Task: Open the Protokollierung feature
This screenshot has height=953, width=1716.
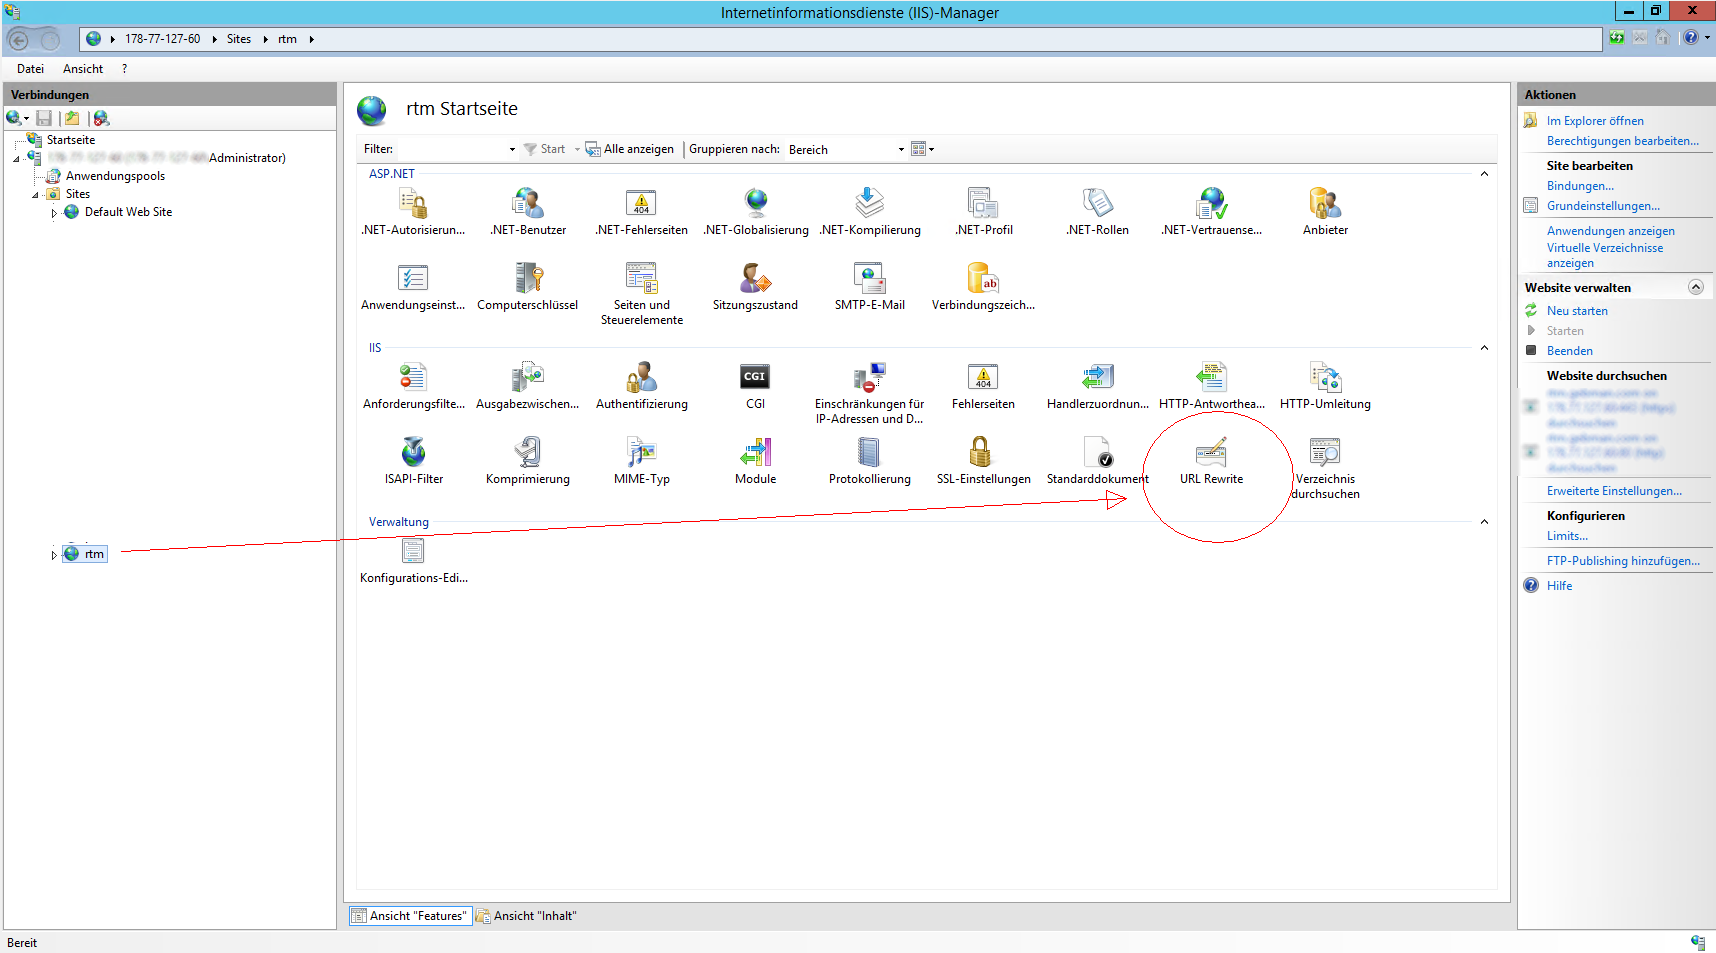Action: (x=869, y=455)
